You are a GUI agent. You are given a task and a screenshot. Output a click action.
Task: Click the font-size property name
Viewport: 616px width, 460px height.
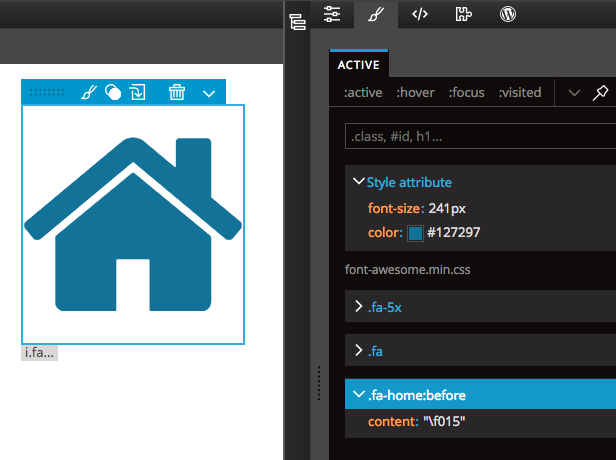(396, 208)
